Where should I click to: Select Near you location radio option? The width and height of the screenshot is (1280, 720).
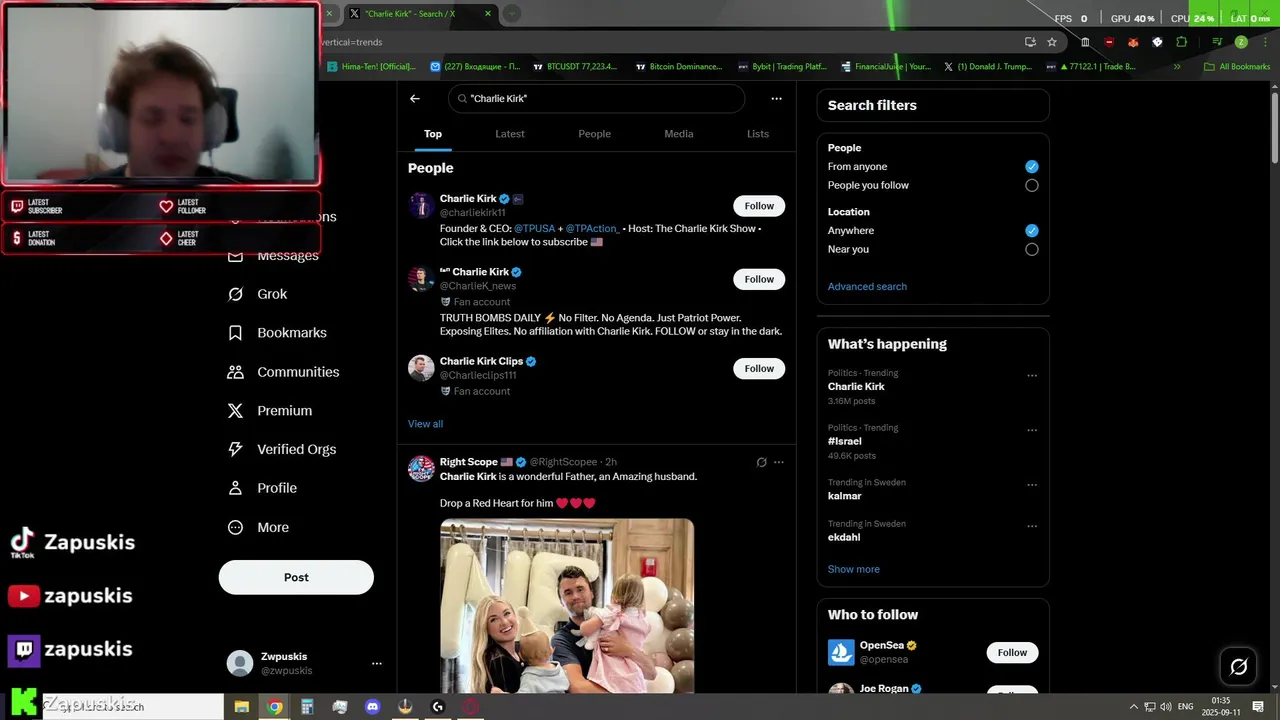(1032, 250)
